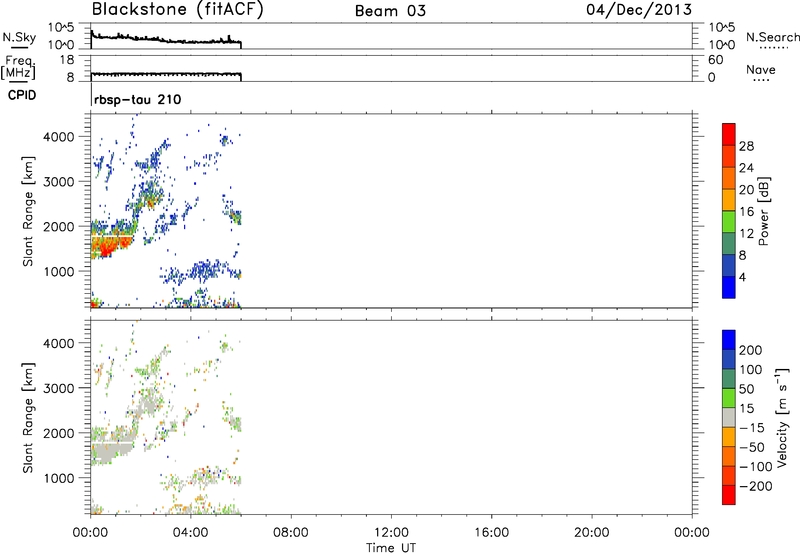The image size is (800, 554).
Task: Select the "N.Search" legend label
Action: click(x=772, y=37)
